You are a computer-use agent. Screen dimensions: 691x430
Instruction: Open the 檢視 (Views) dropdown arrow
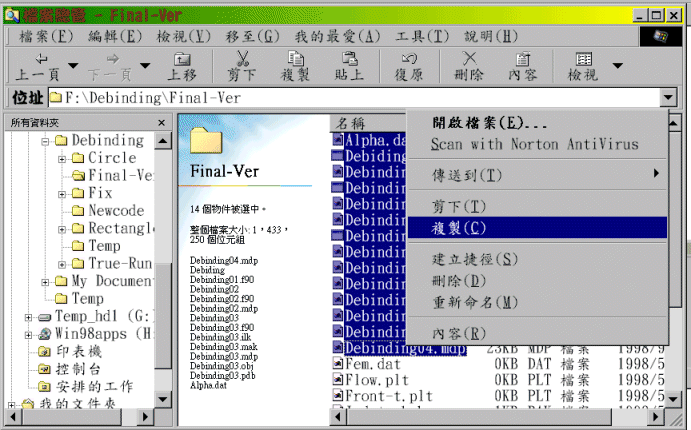tap(616, 66)
